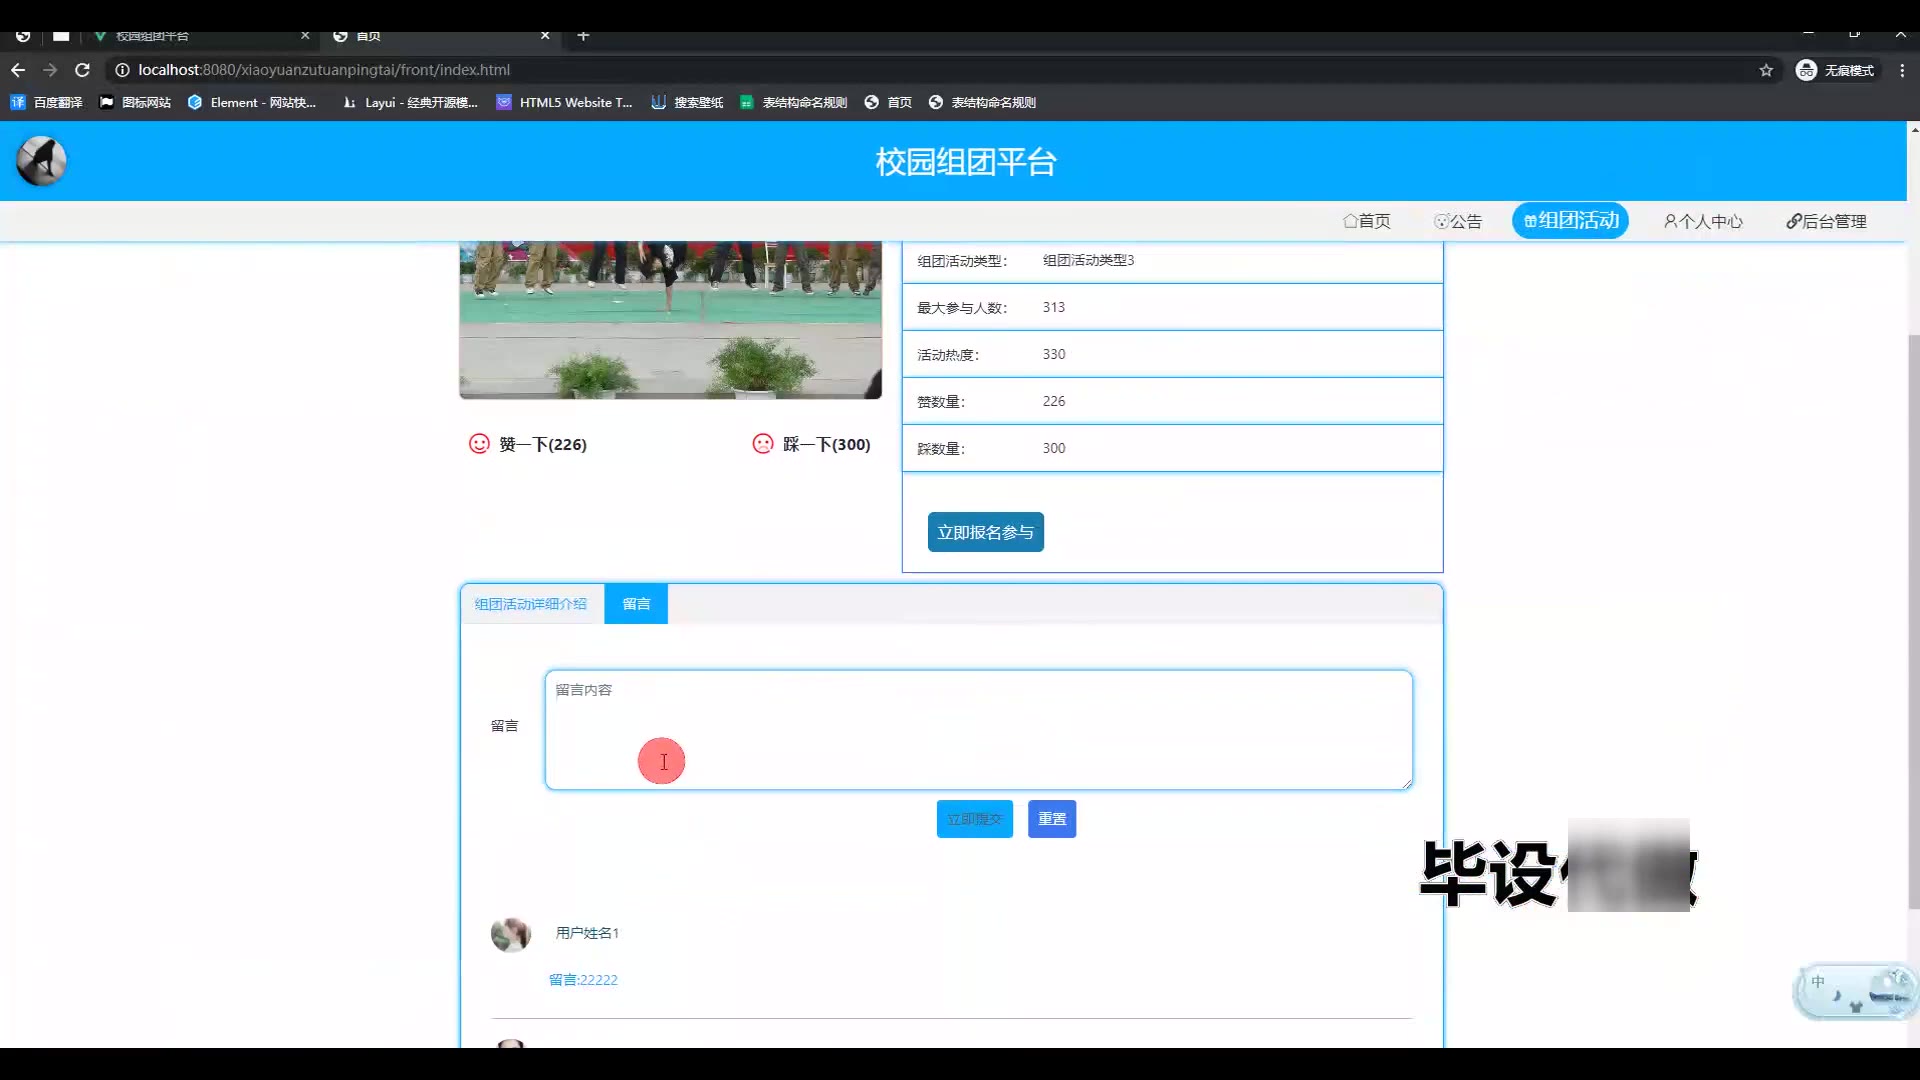Click the smiley like icon 赞一下

[x=479, y=444]
